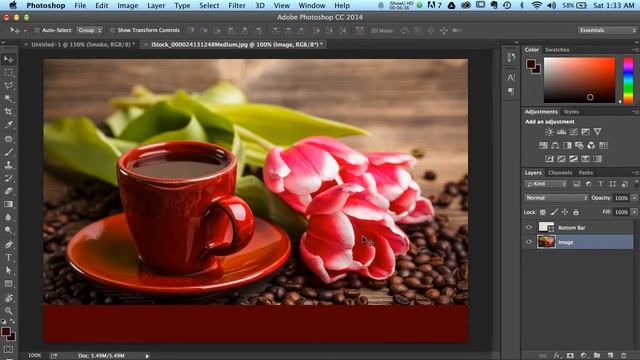640x360 pixels.
Task: Toggle lock transparent pixels
Action: point(543,212)
